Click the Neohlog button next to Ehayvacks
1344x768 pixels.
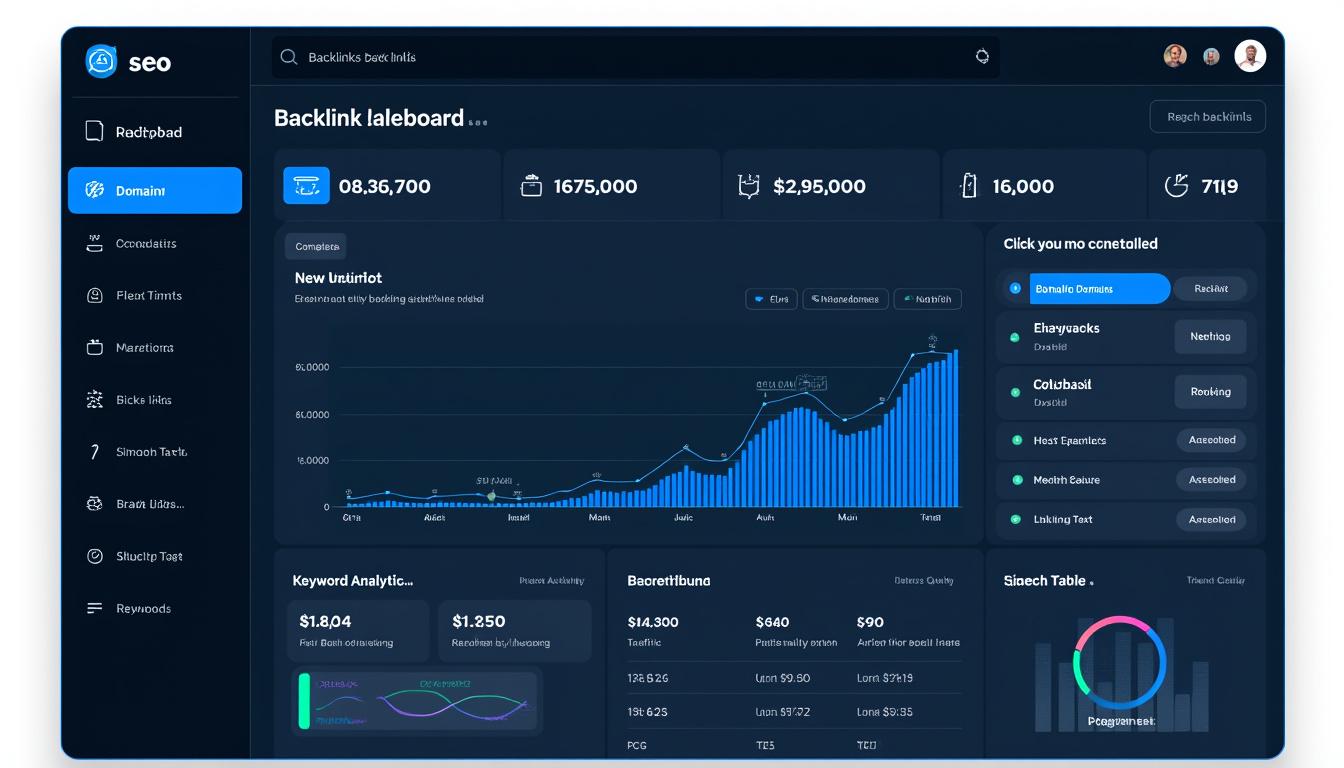click(x=1210, y=337)
